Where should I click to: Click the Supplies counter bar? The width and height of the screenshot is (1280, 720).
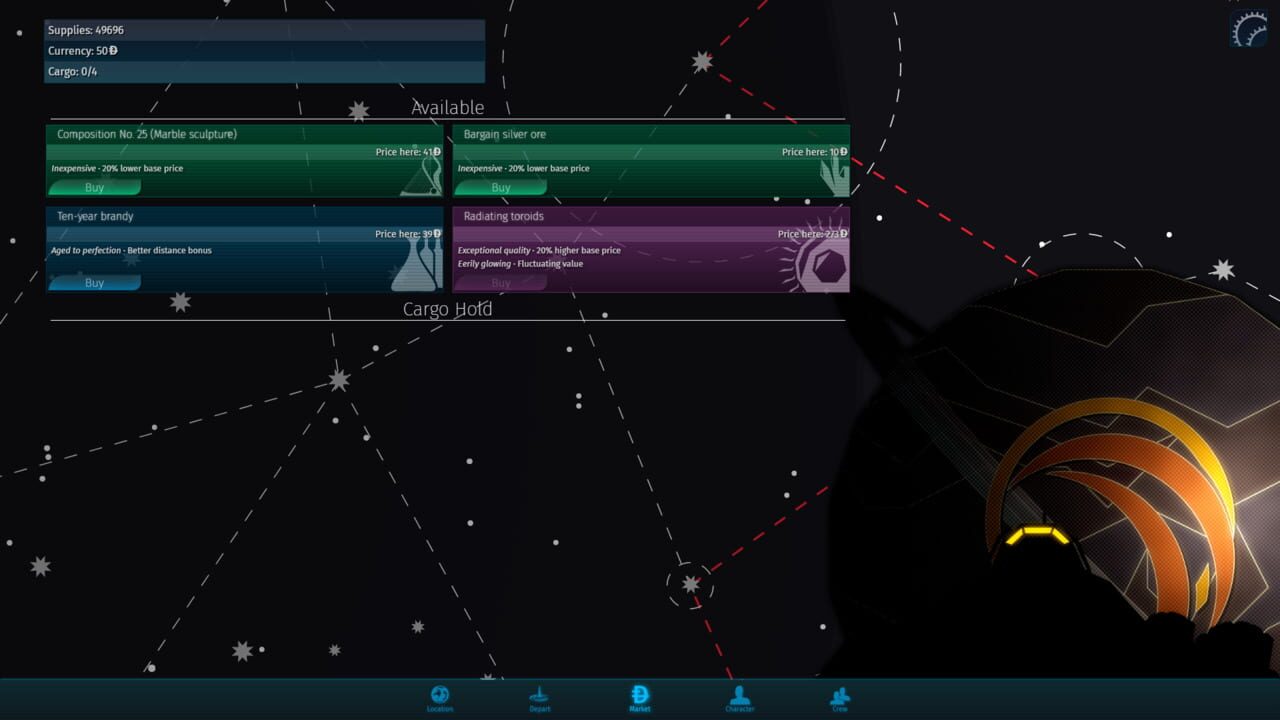[264, 30]
